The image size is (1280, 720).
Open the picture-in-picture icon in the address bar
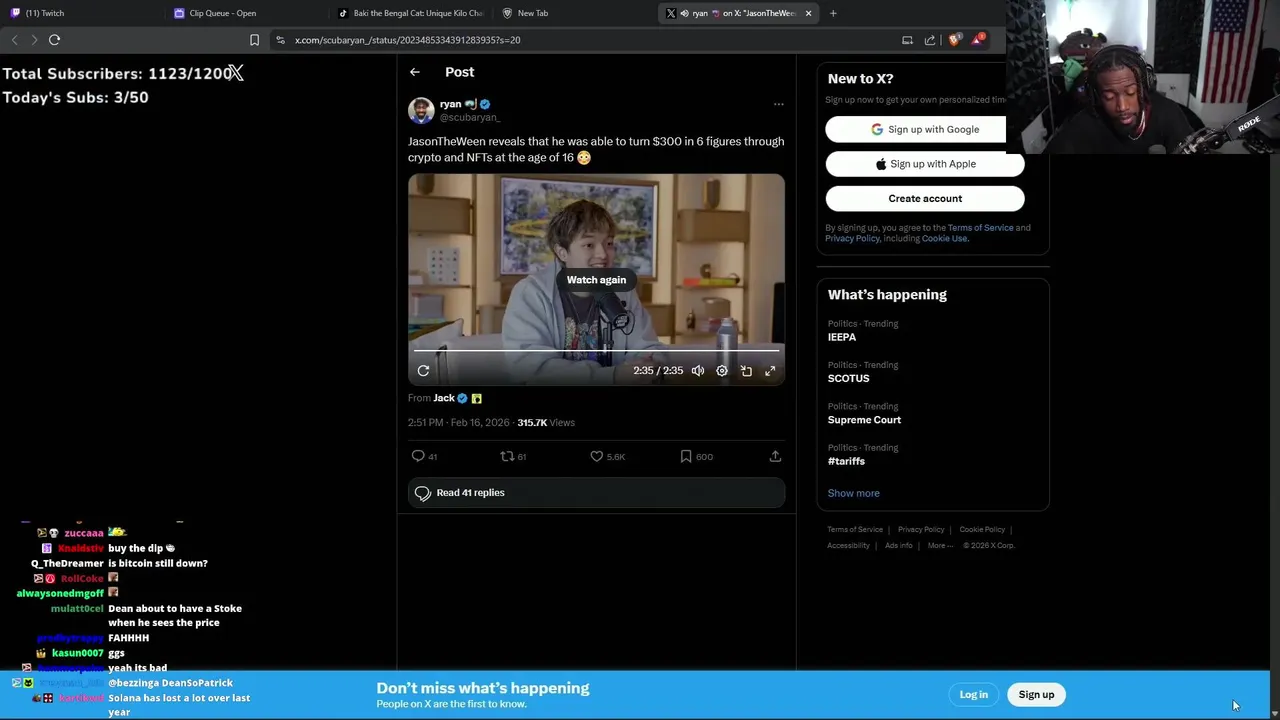(x=907, y=40)
